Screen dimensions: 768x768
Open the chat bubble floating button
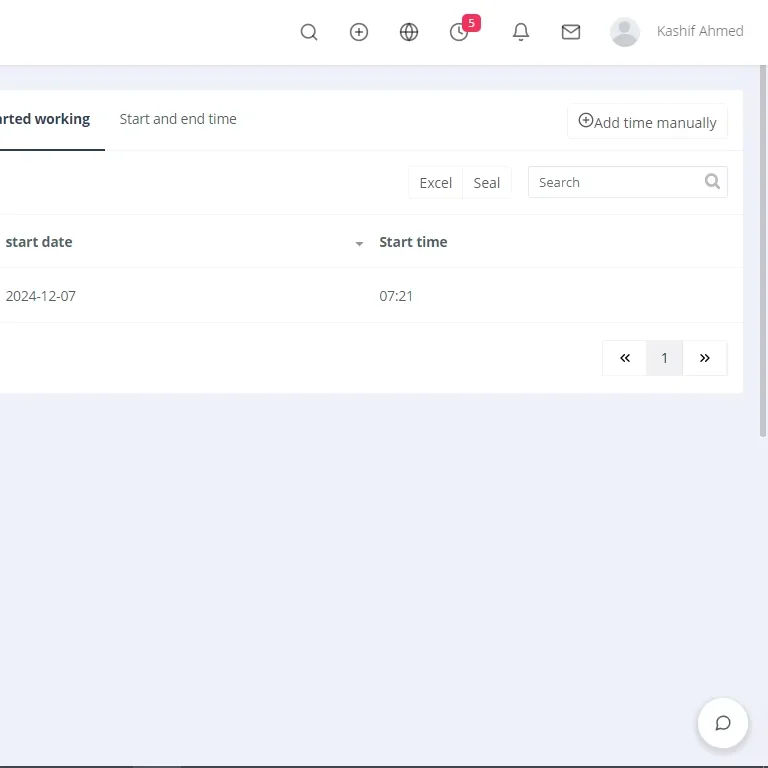722,723
